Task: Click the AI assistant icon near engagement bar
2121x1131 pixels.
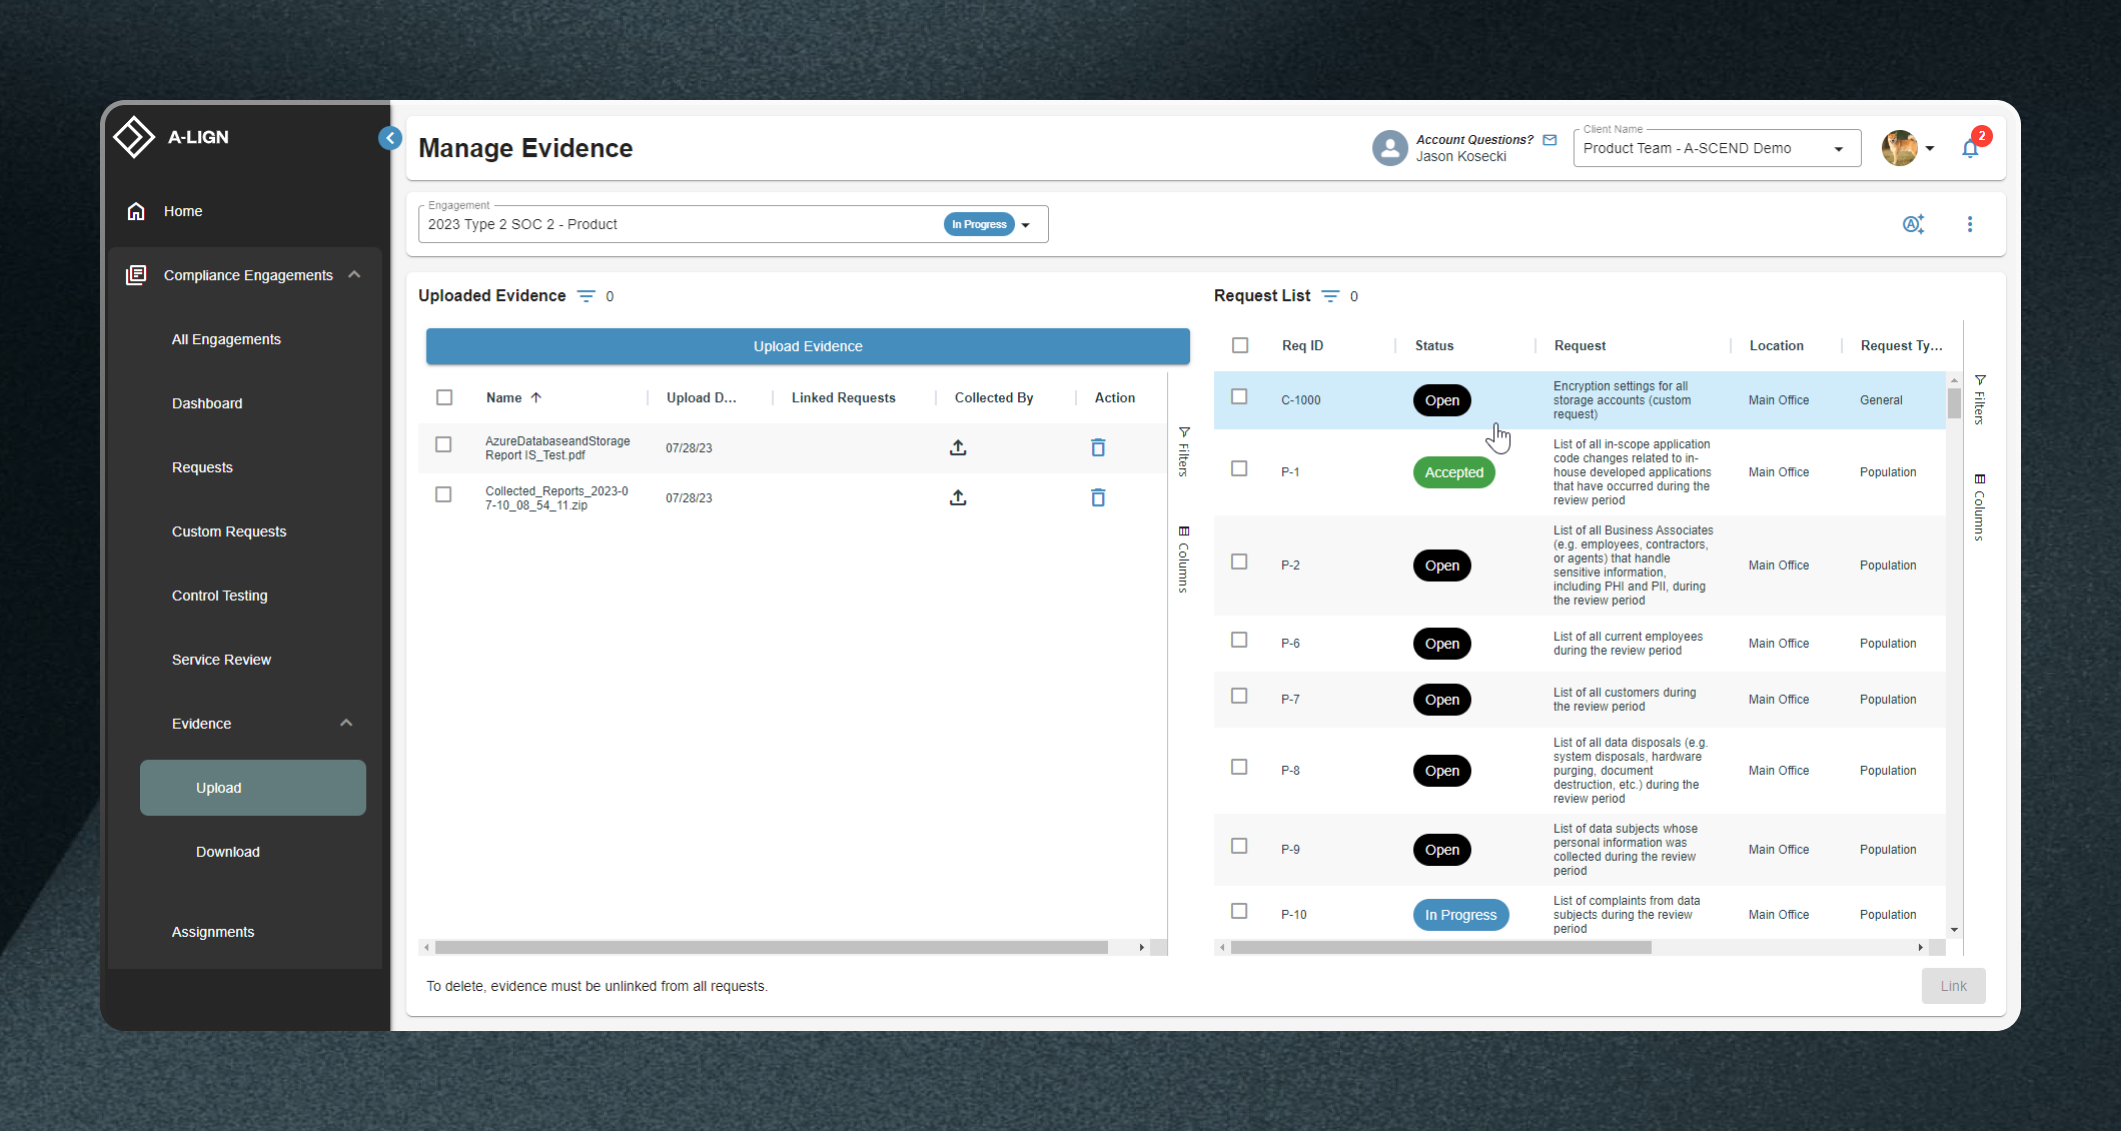Action: coord(1913,224)
